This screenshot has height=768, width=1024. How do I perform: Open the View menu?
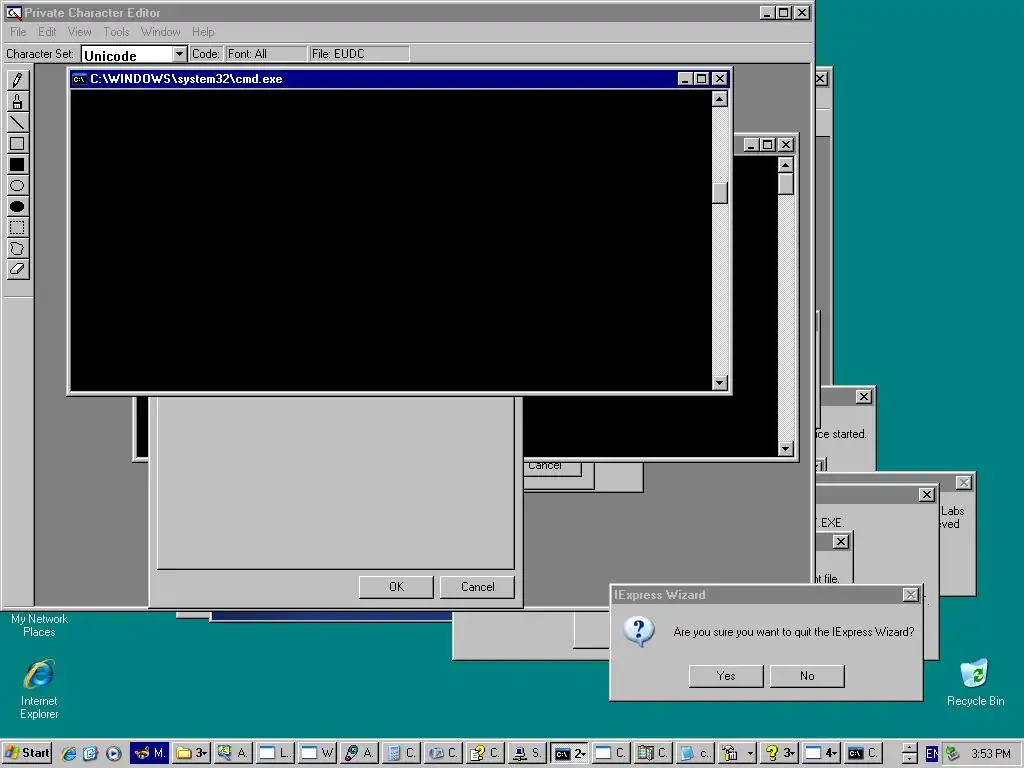(80, 32)
